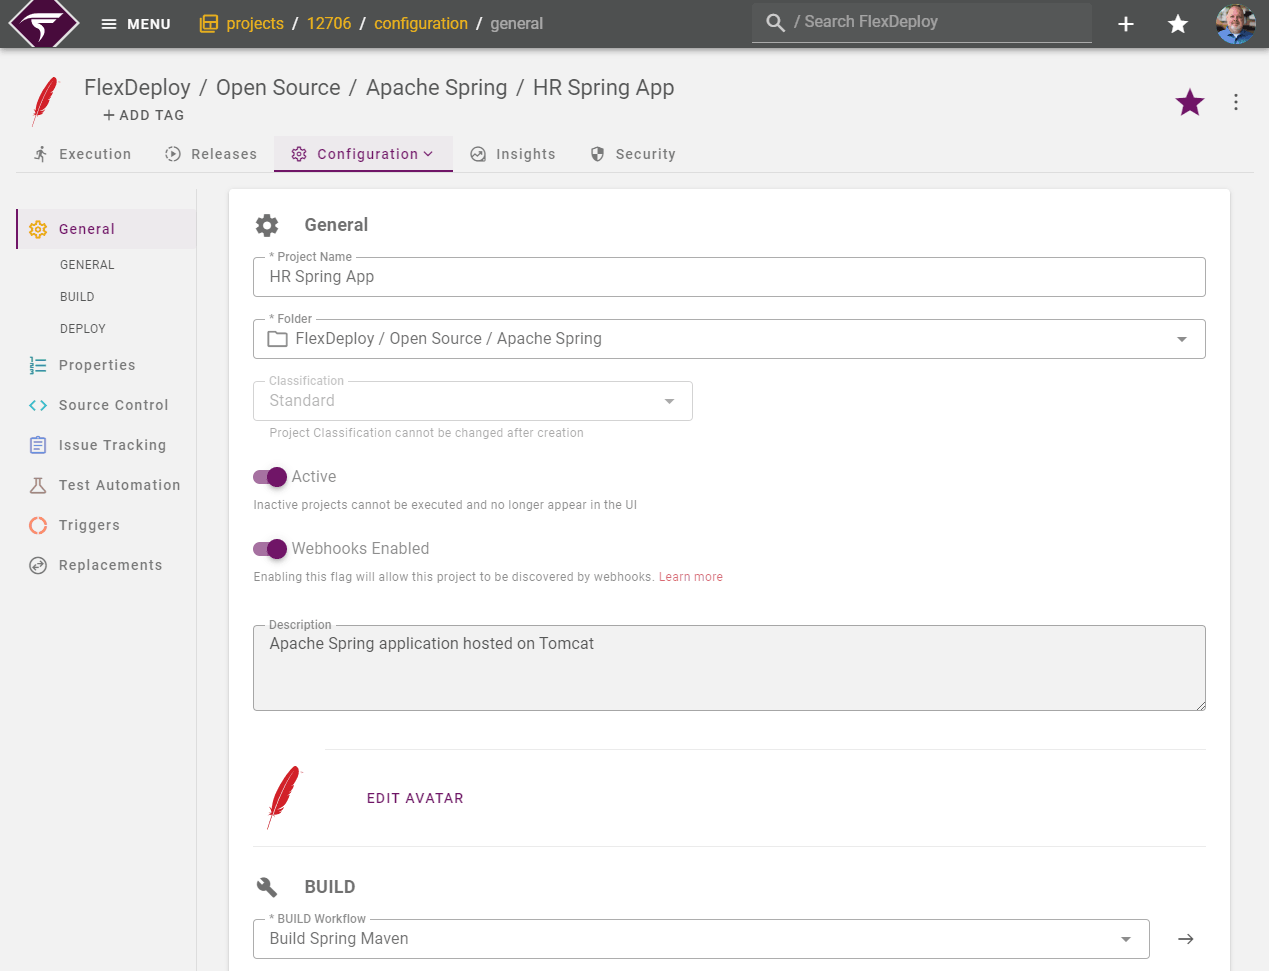
Task: Open favorites star in the top bar
Action: point(1178,24)
